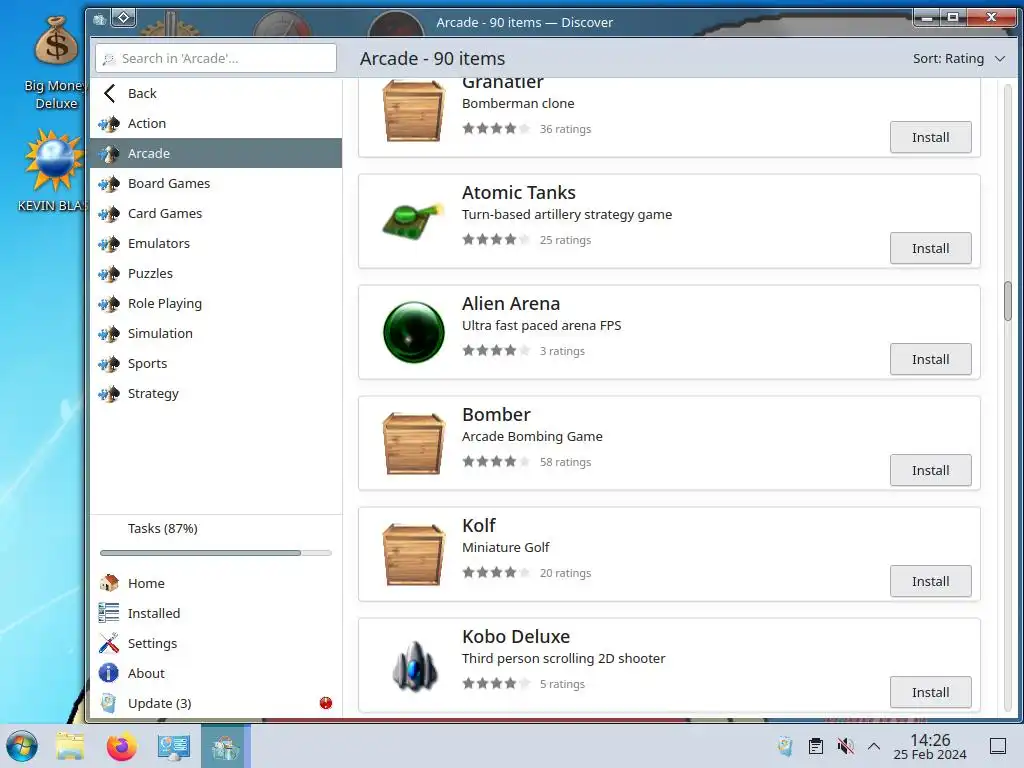
Task: Click the red update notification badge
Action: pos(326,703)
